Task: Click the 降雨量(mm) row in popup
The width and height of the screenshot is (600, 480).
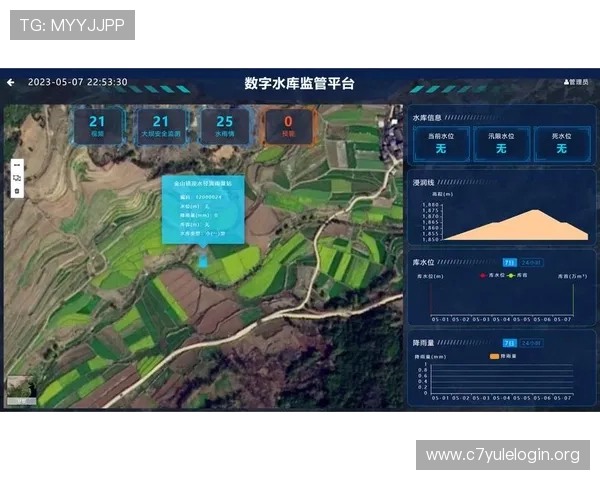Action: [x=199, y=215]
